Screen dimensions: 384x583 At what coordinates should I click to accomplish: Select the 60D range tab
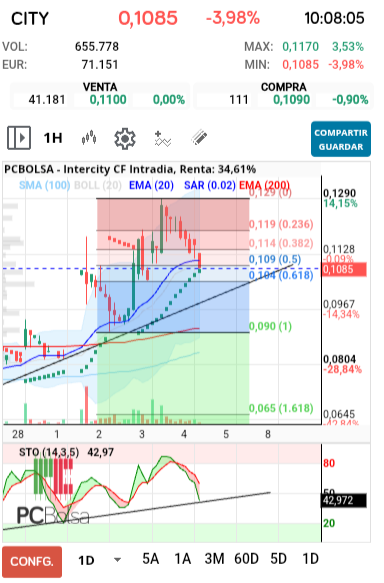point(246,559)
